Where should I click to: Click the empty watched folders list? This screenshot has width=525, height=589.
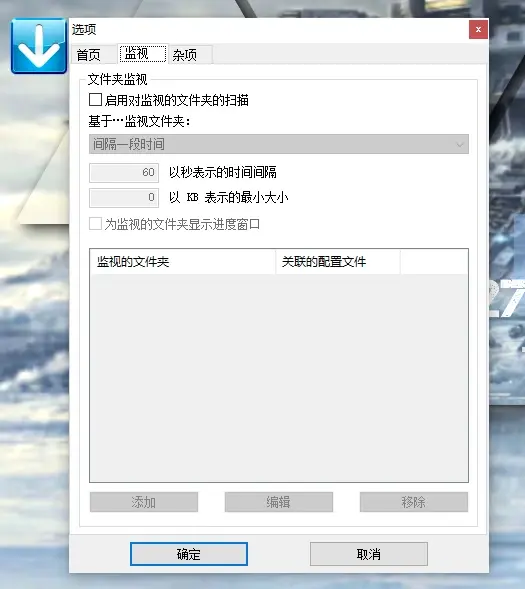[x=279, y=378]
